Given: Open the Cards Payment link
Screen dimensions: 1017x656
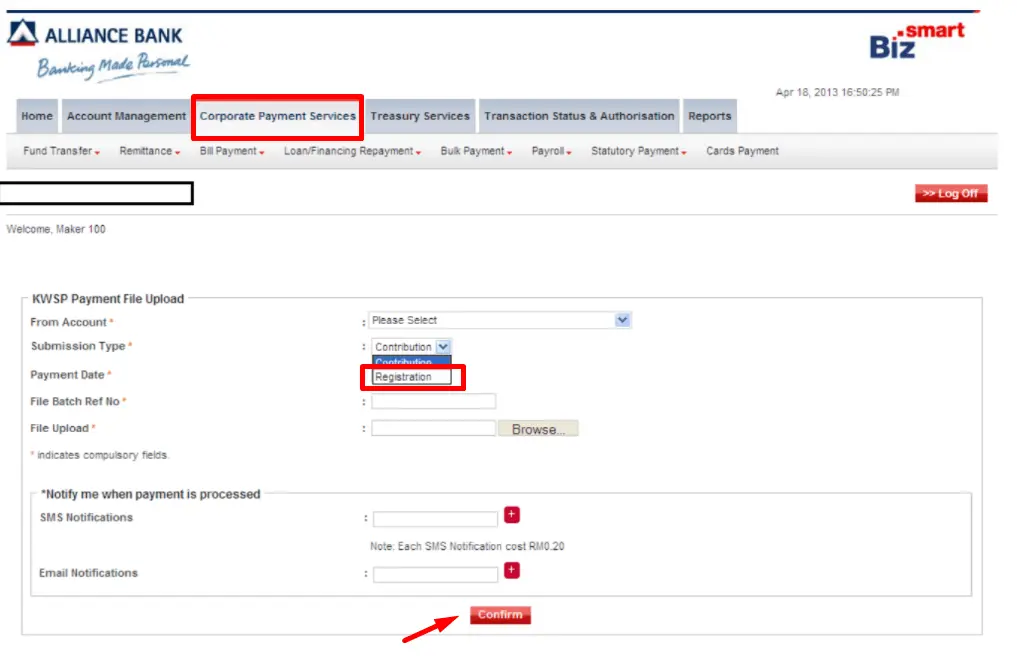Looking at the screenshot, I should [x=742, y=151].
